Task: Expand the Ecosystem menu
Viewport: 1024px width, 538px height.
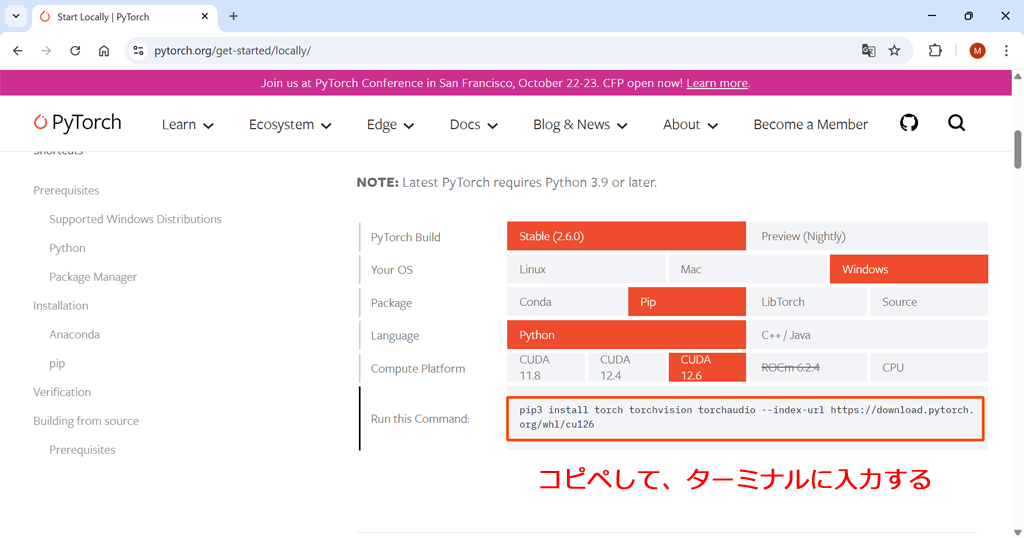Action: click(x=290, y=125)
